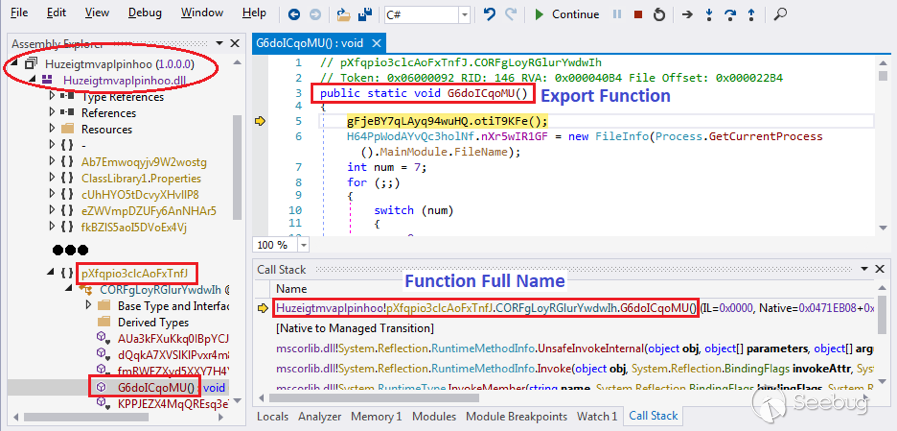Open the Window menu

(201, 13)
